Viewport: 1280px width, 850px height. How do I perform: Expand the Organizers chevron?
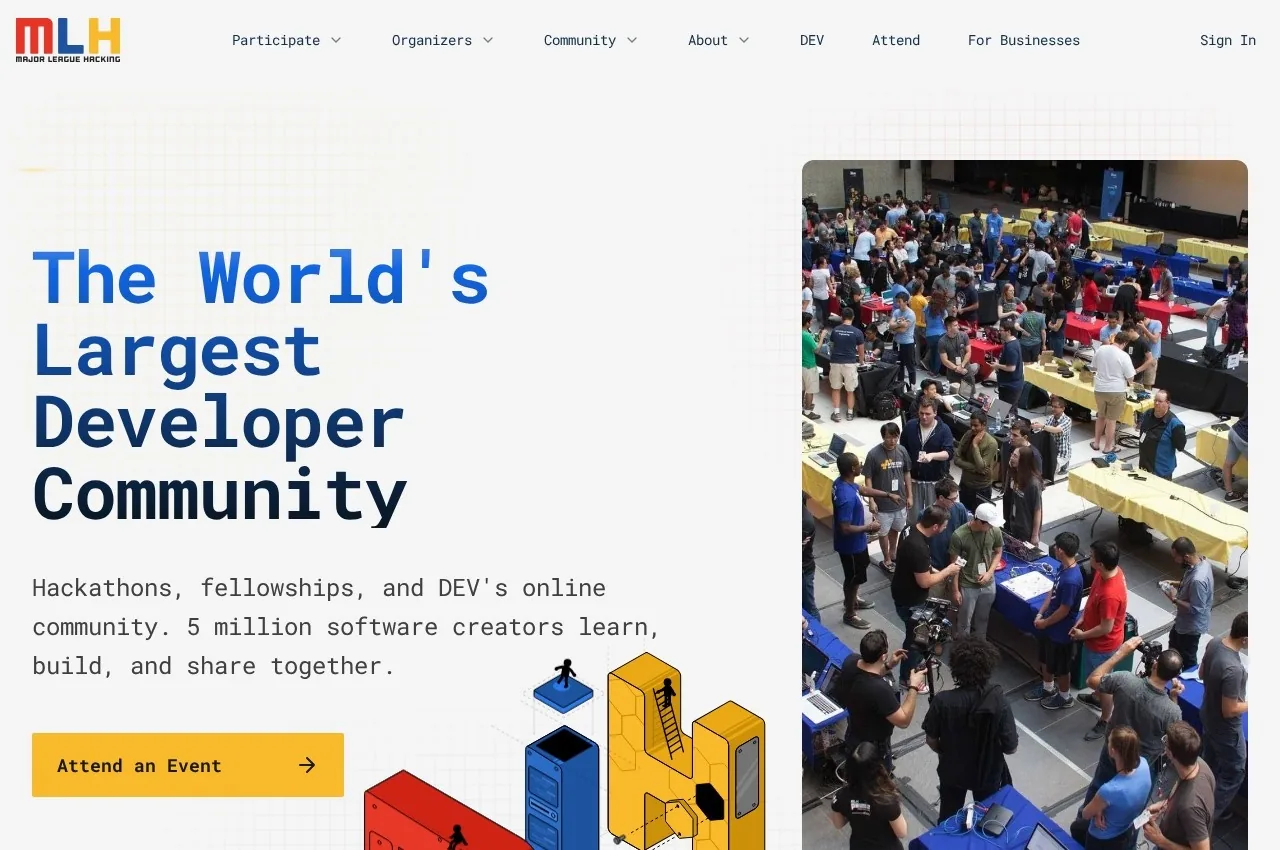click(x=488, y=40)
